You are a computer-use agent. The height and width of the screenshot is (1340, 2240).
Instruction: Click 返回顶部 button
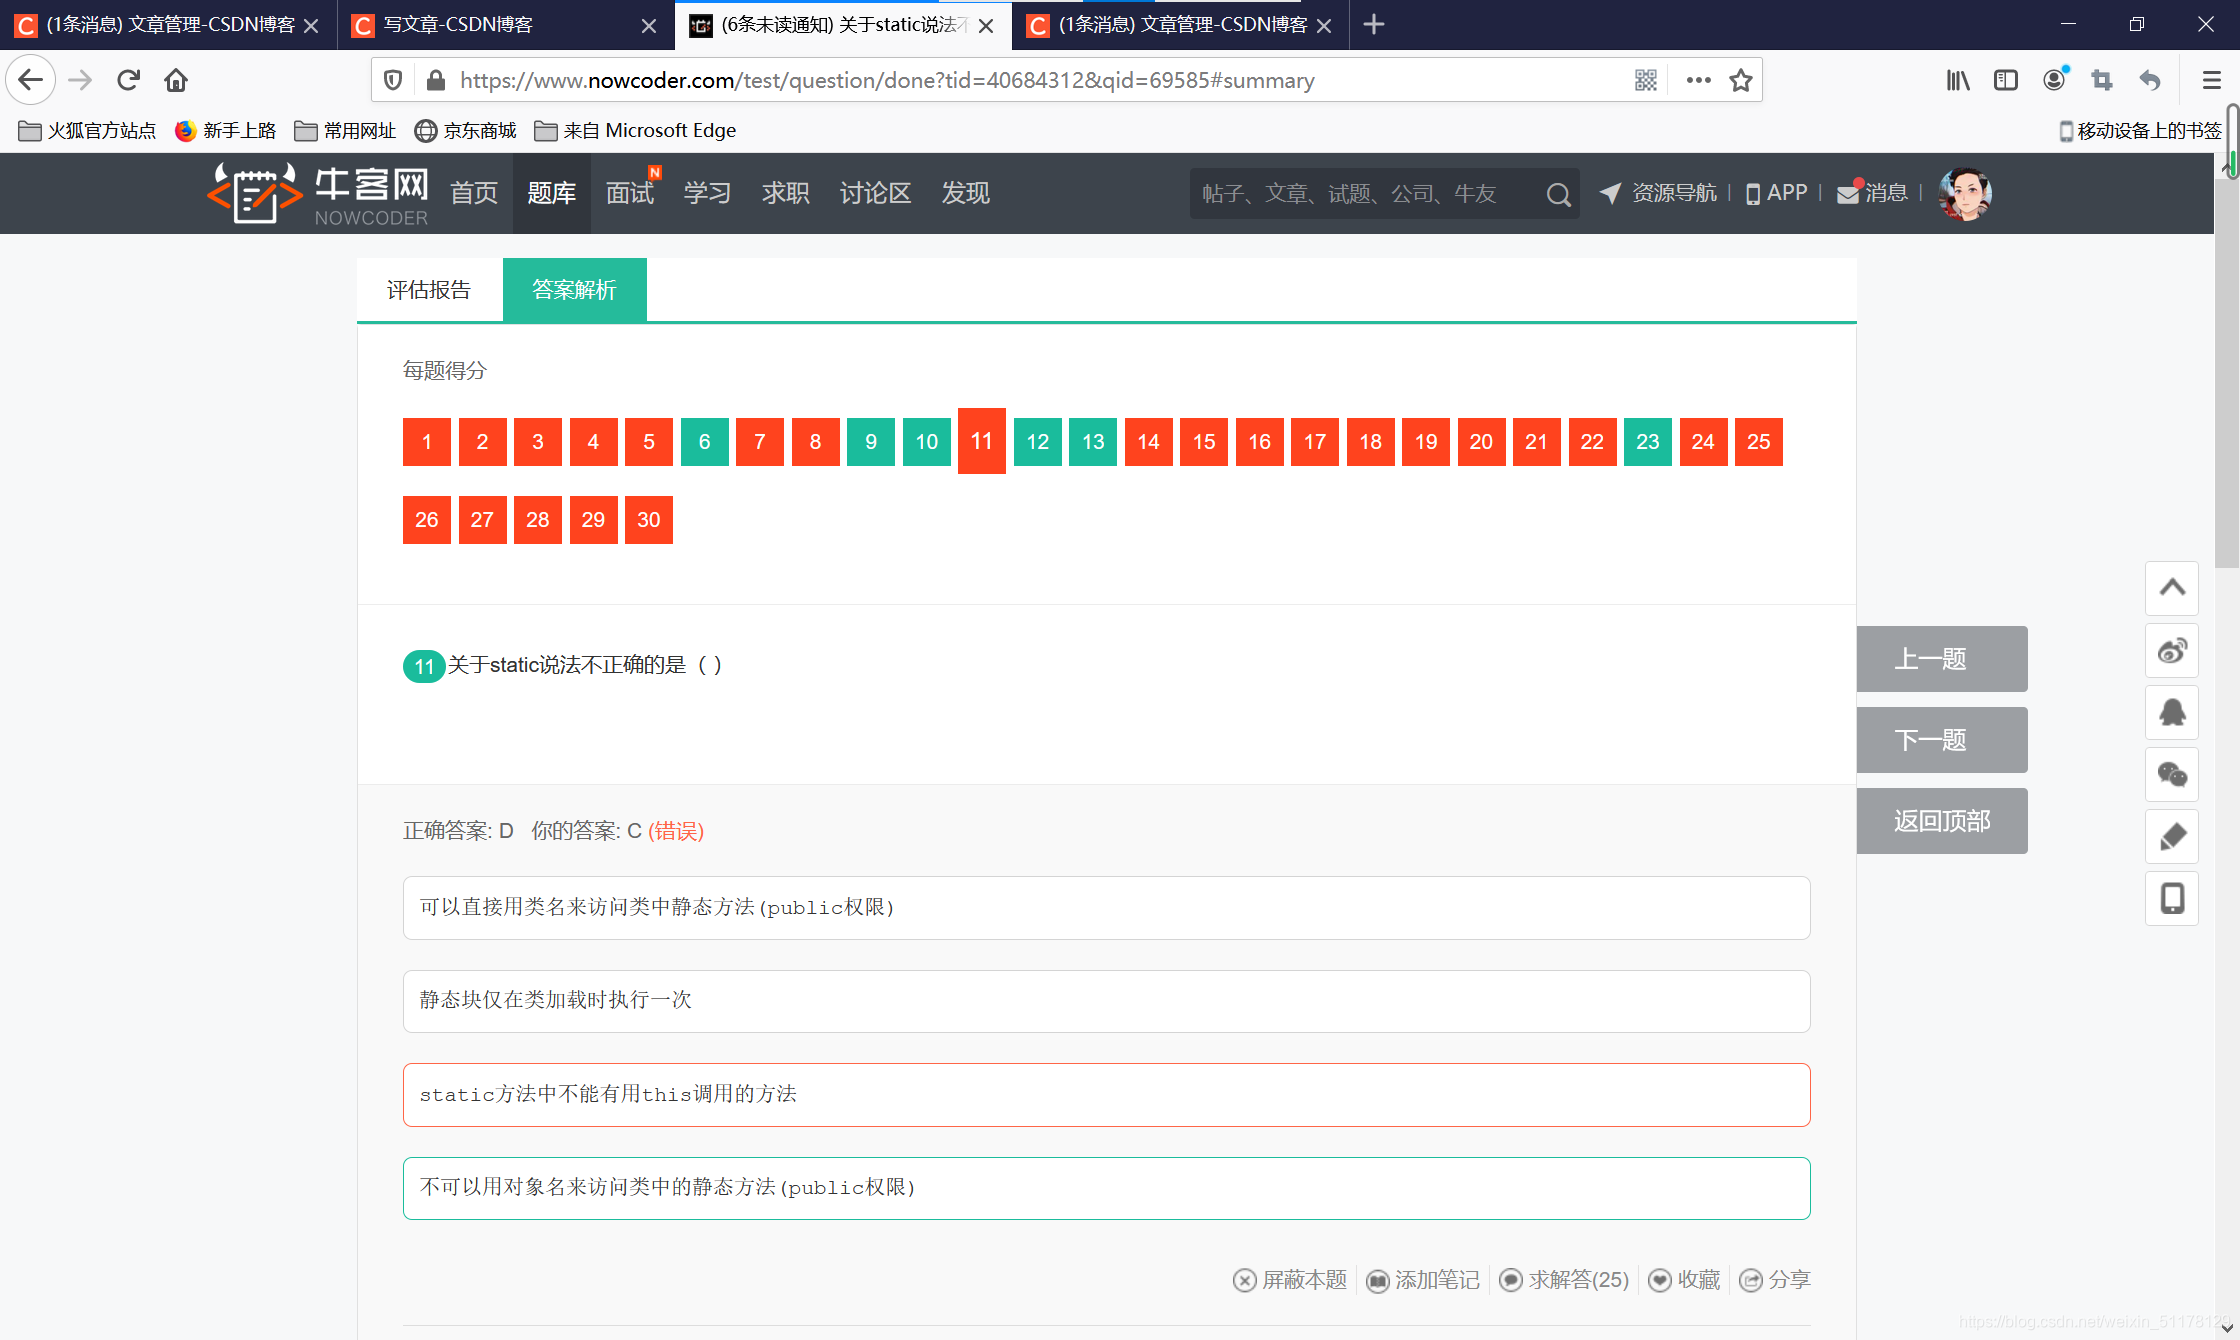[1942, 821]
